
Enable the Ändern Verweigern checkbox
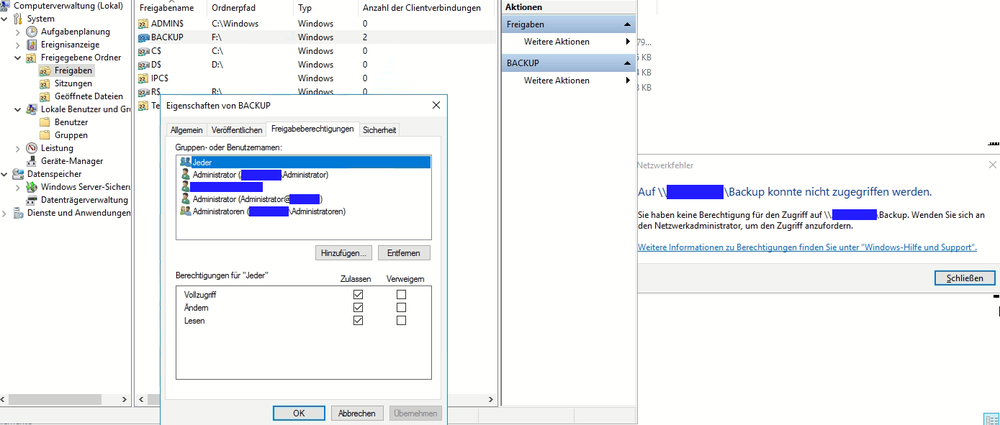point(401,308)
